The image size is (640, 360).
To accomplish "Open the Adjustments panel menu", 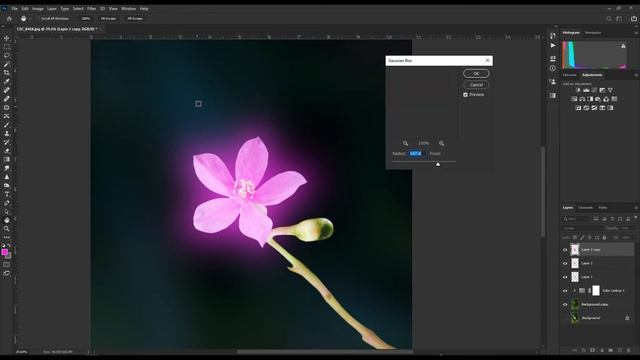I will 636,75.
